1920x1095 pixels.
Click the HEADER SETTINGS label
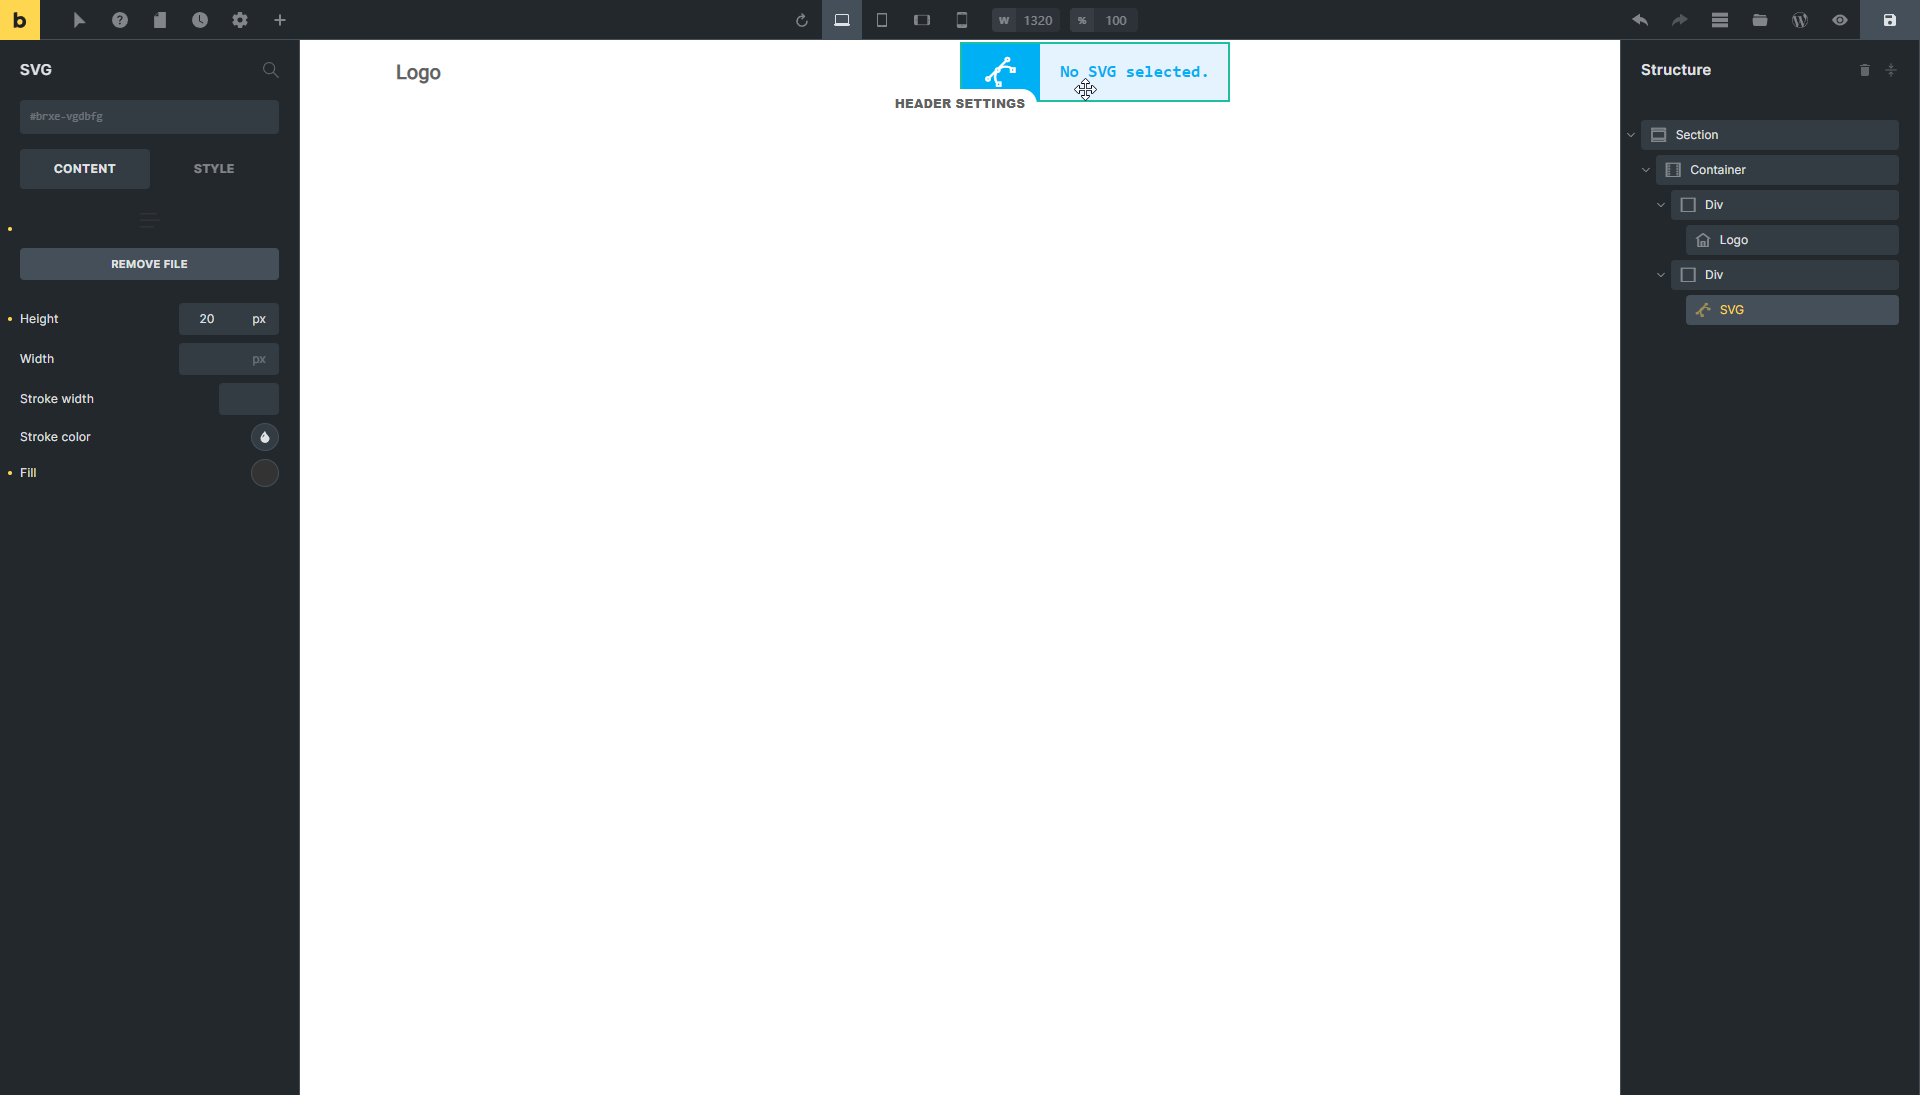tap(960, 104)
